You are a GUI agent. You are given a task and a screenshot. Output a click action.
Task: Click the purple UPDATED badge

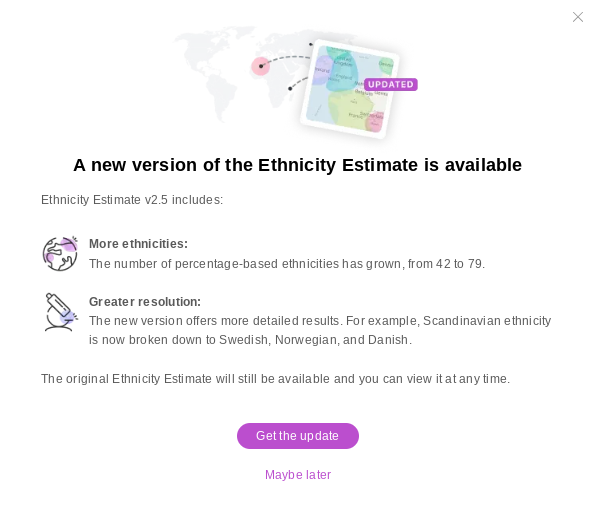pyautogui.click(x=391, y=84)
